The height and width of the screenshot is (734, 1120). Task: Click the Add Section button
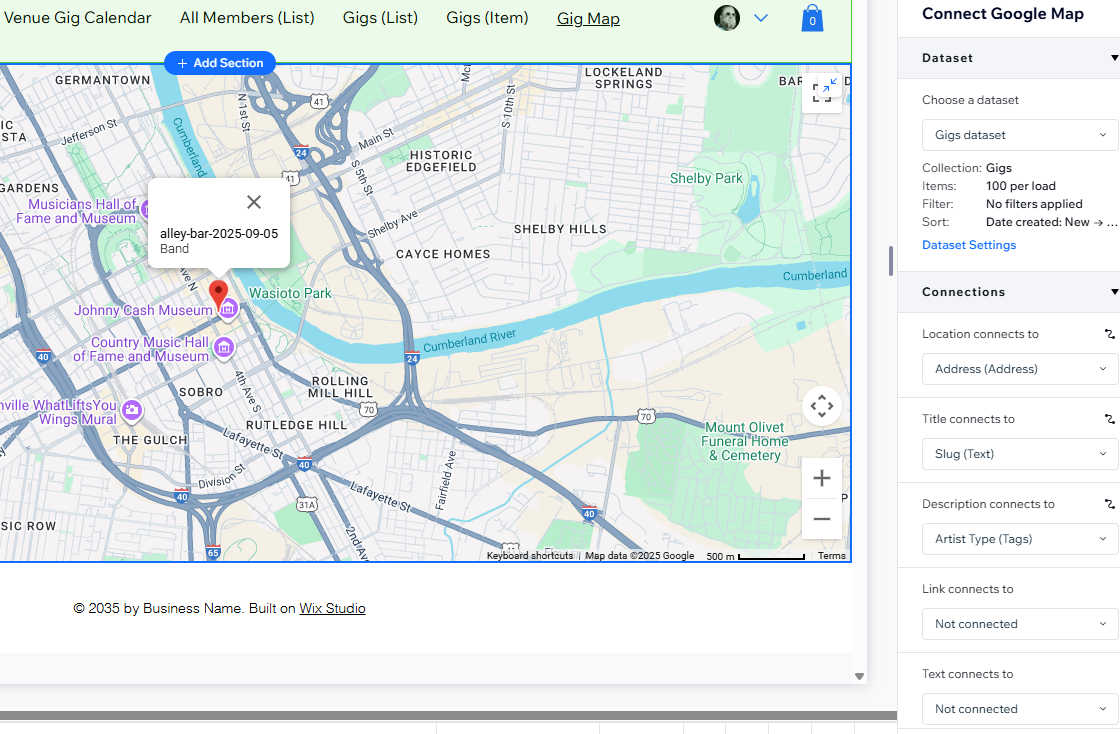[x=220, y=63]
